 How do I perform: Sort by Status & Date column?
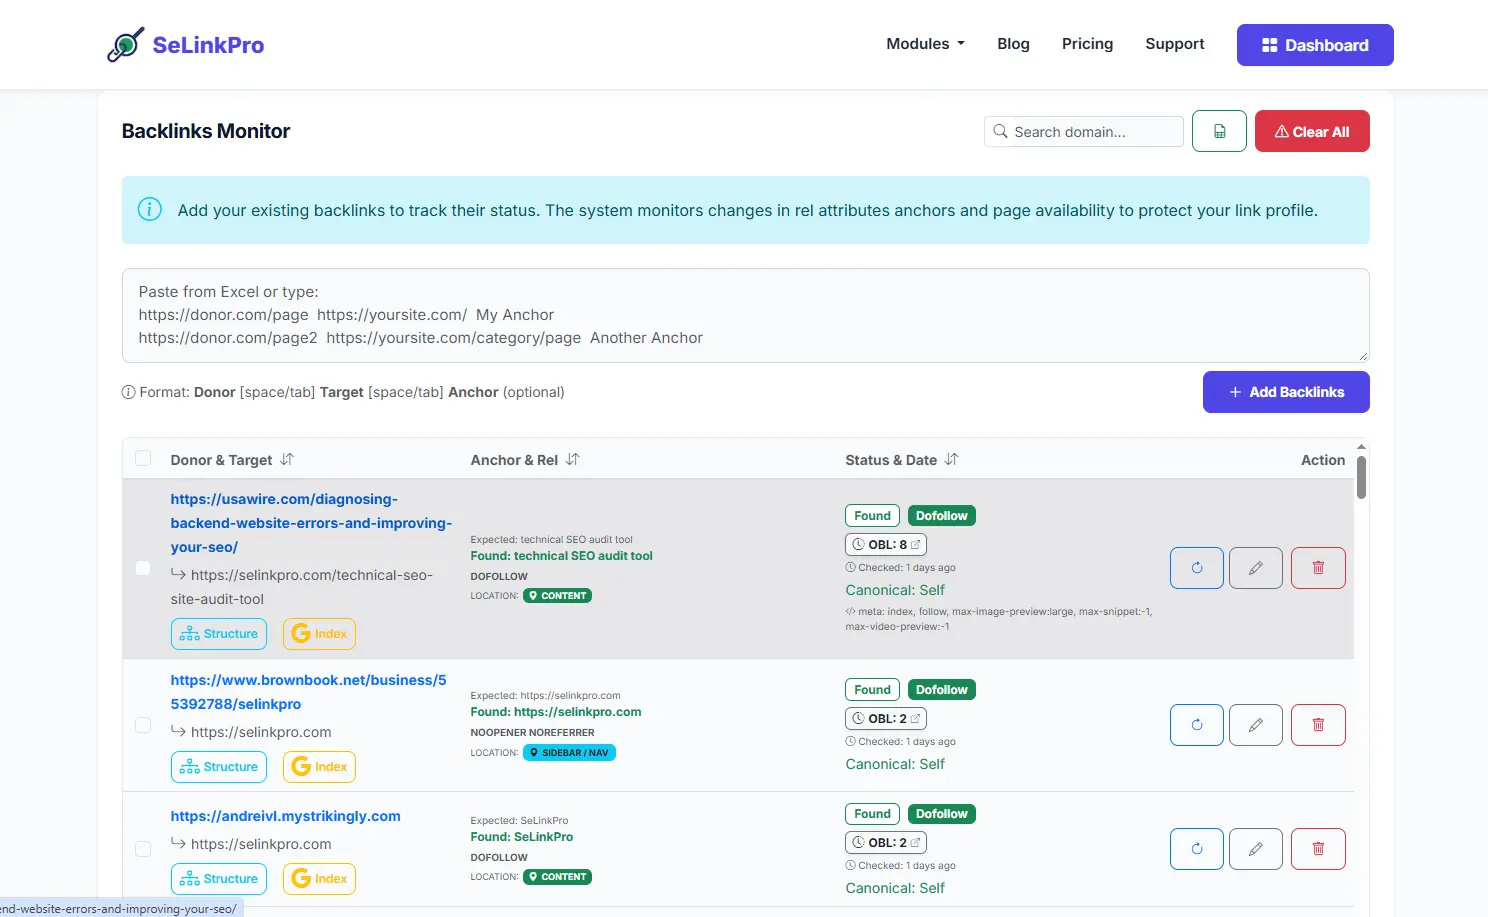click(x=951, y=459)
